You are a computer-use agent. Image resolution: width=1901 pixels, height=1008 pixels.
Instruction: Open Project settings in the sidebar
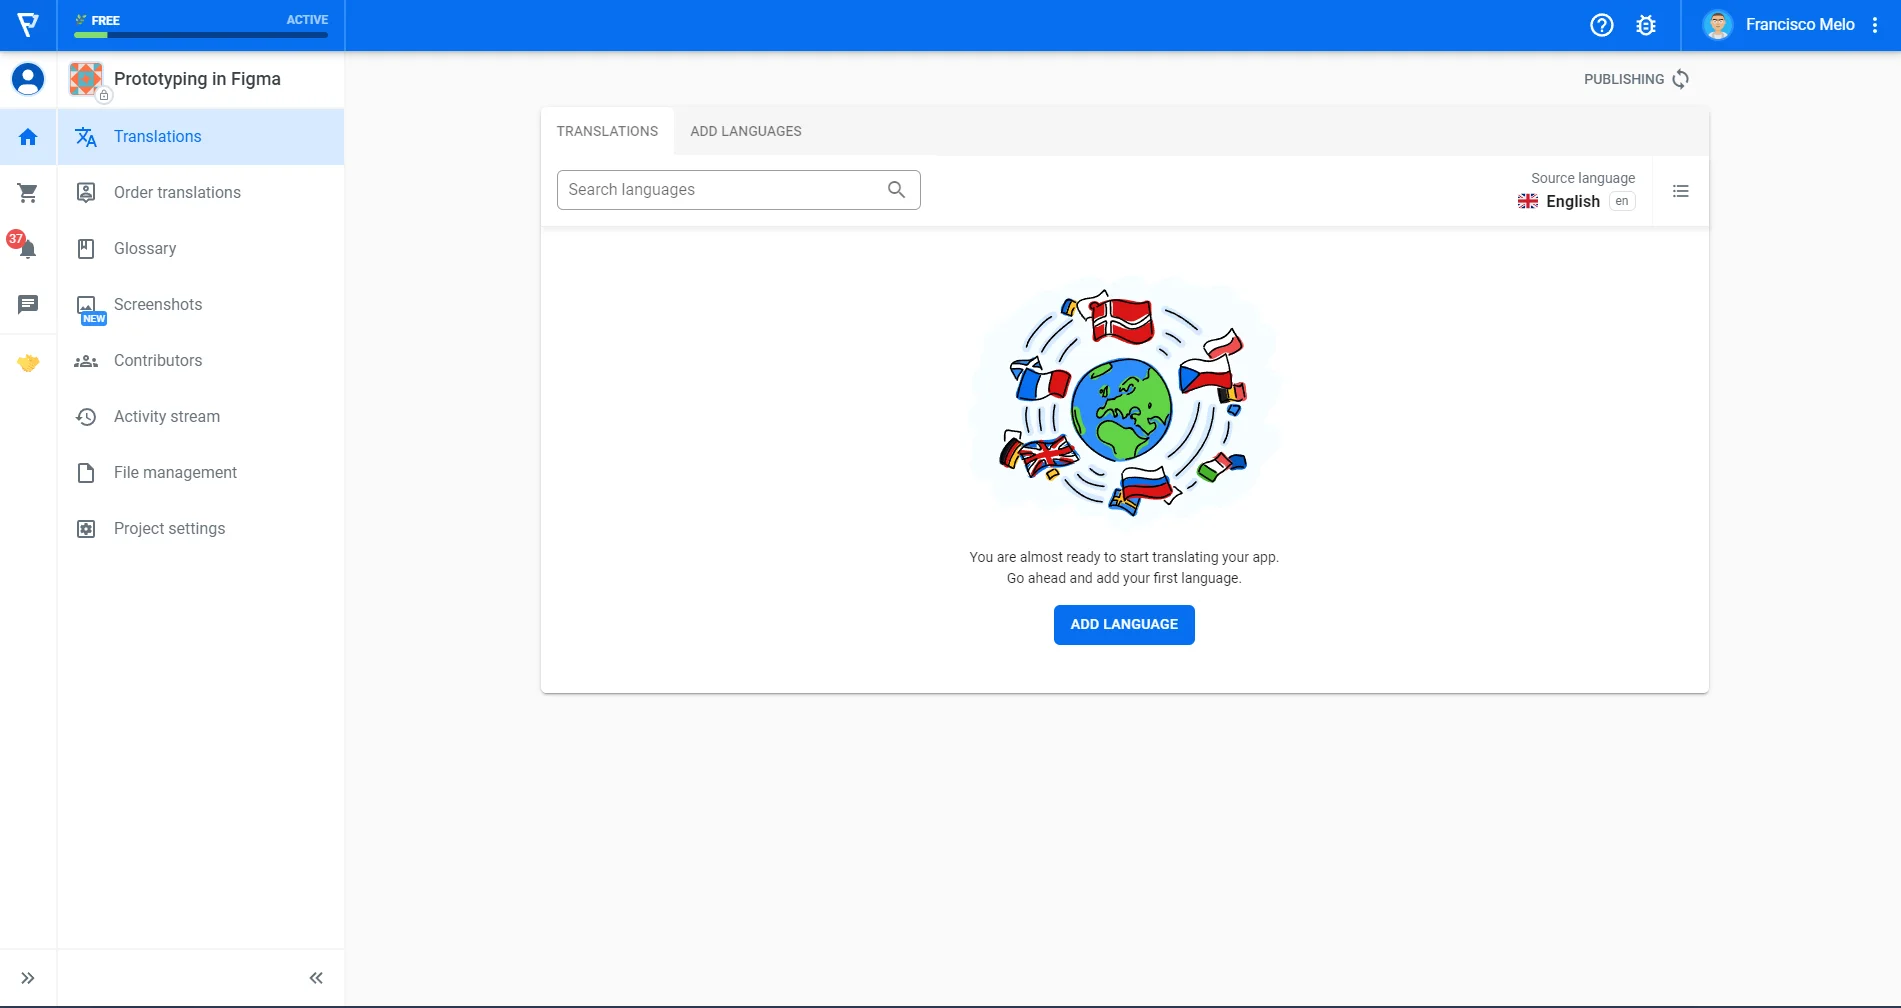[x=169, y=529]
